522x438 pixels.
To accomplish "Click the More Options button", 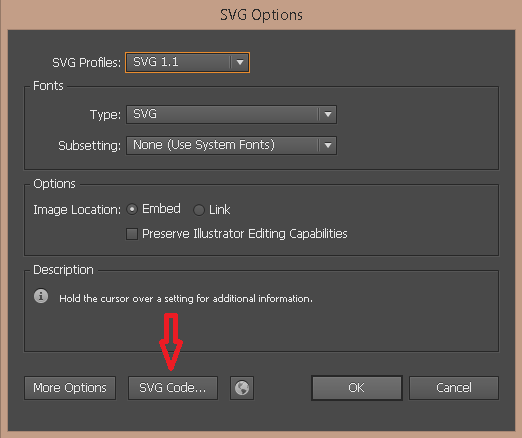I will [70, 388].
